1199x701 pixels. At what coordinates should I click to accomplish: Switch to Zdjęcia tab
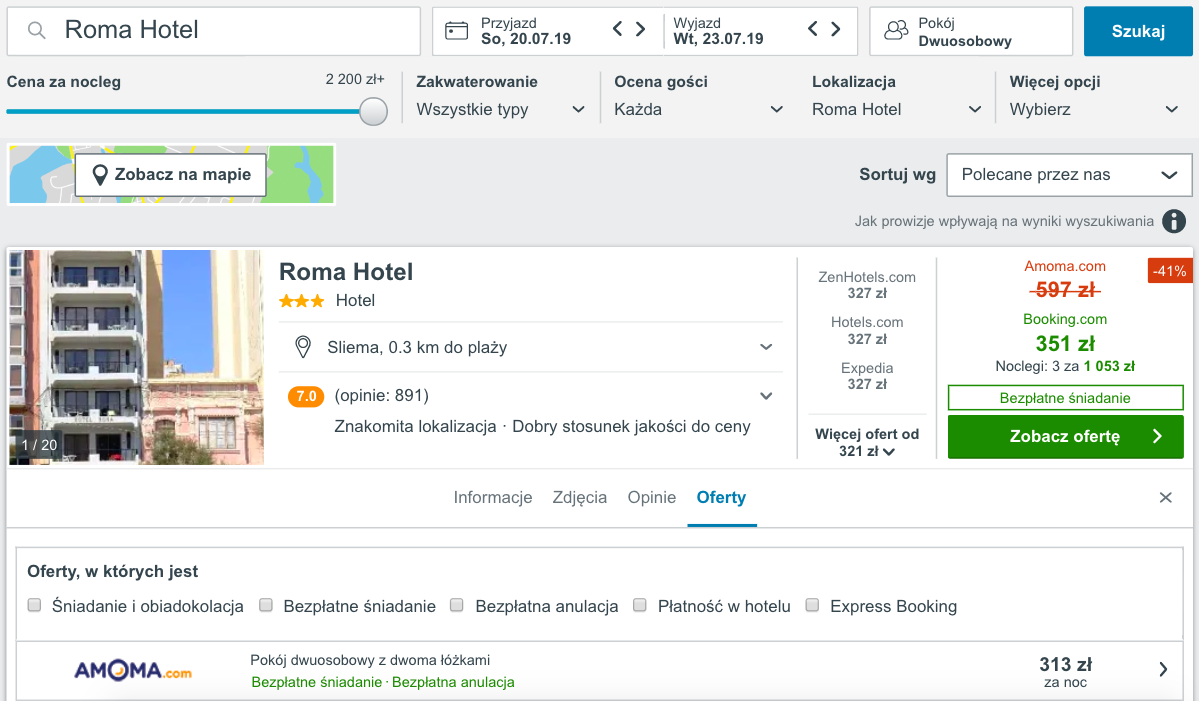click(x=580, y=498)
